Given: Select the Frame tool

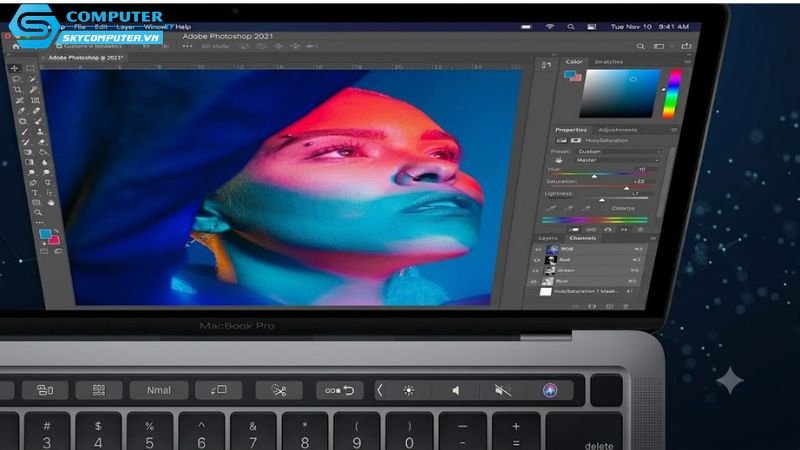Looking at the screenshot, I should pos(35,100).
